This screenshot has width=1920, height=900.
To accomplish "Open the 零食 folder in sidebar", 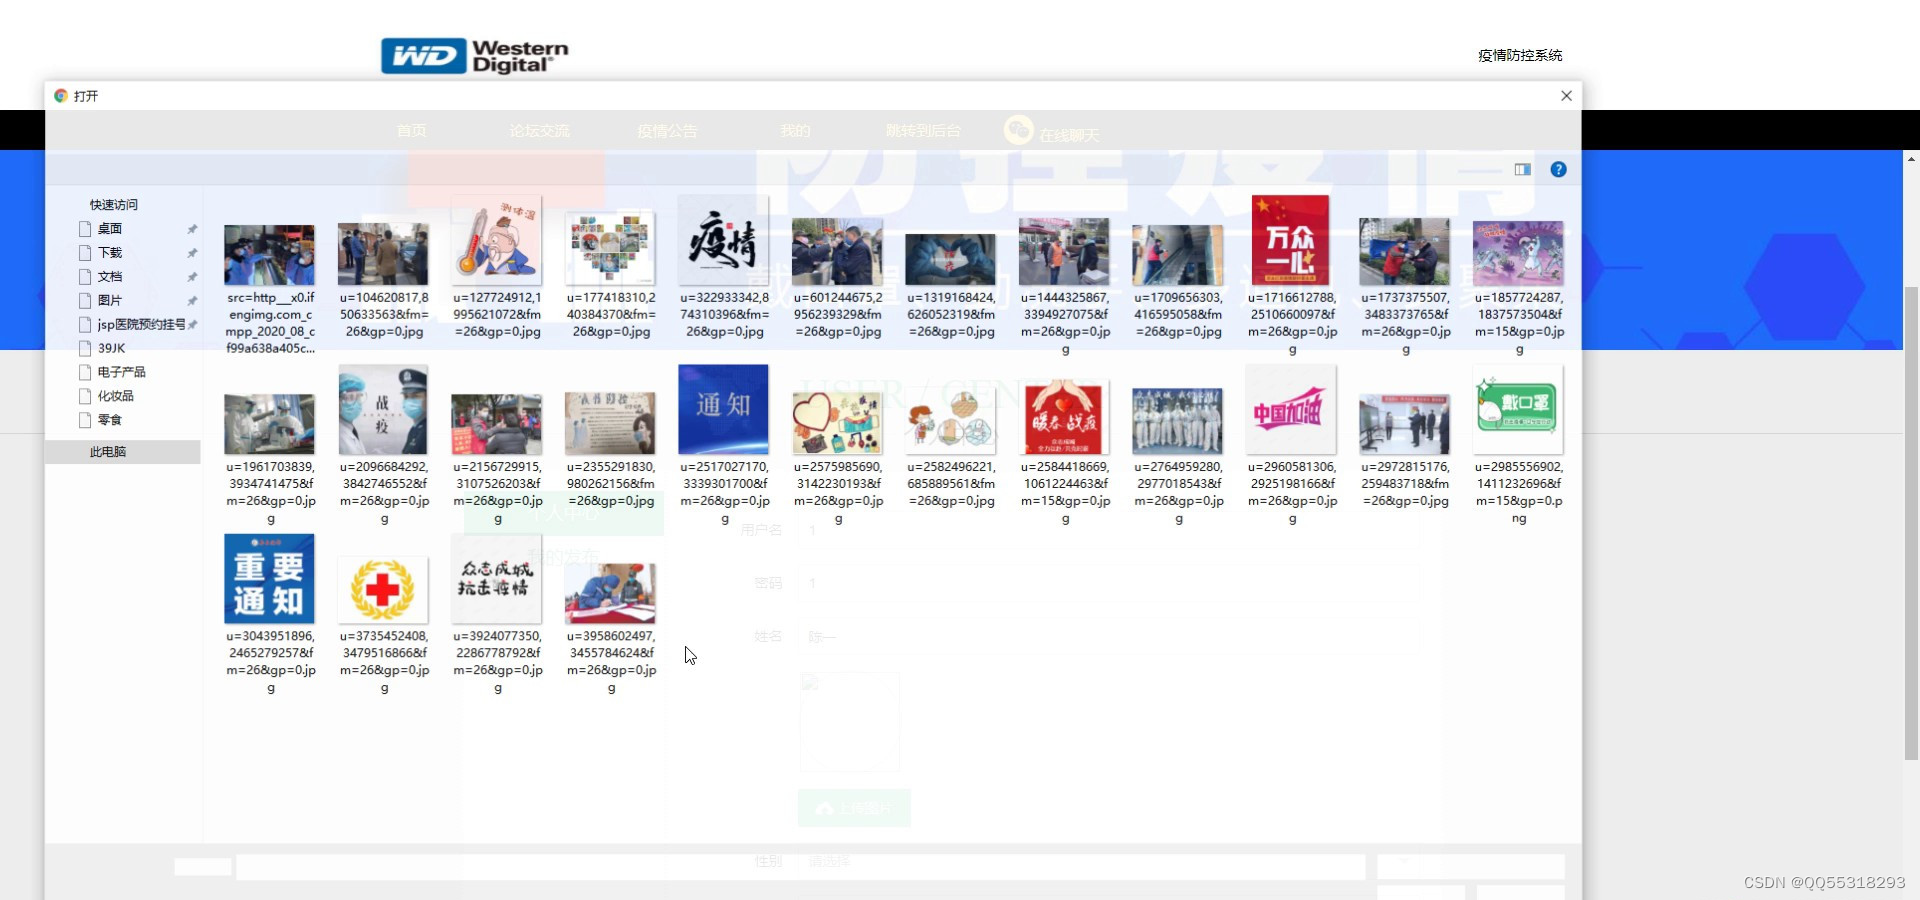I will [x=110, y=420].
